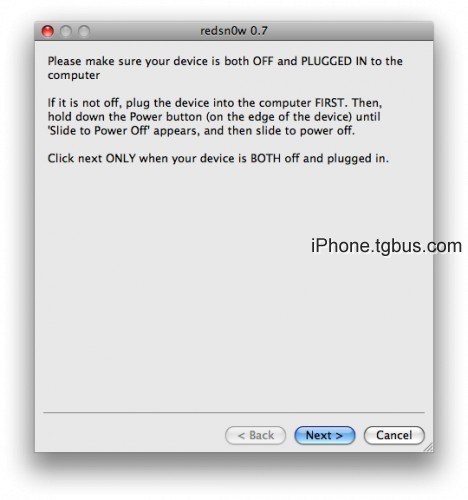The height and width of the screenshot is (500, 468).
Task: Click the 'hold down the Power button' line
Action: pyautogui.click(x=125, y=117)
